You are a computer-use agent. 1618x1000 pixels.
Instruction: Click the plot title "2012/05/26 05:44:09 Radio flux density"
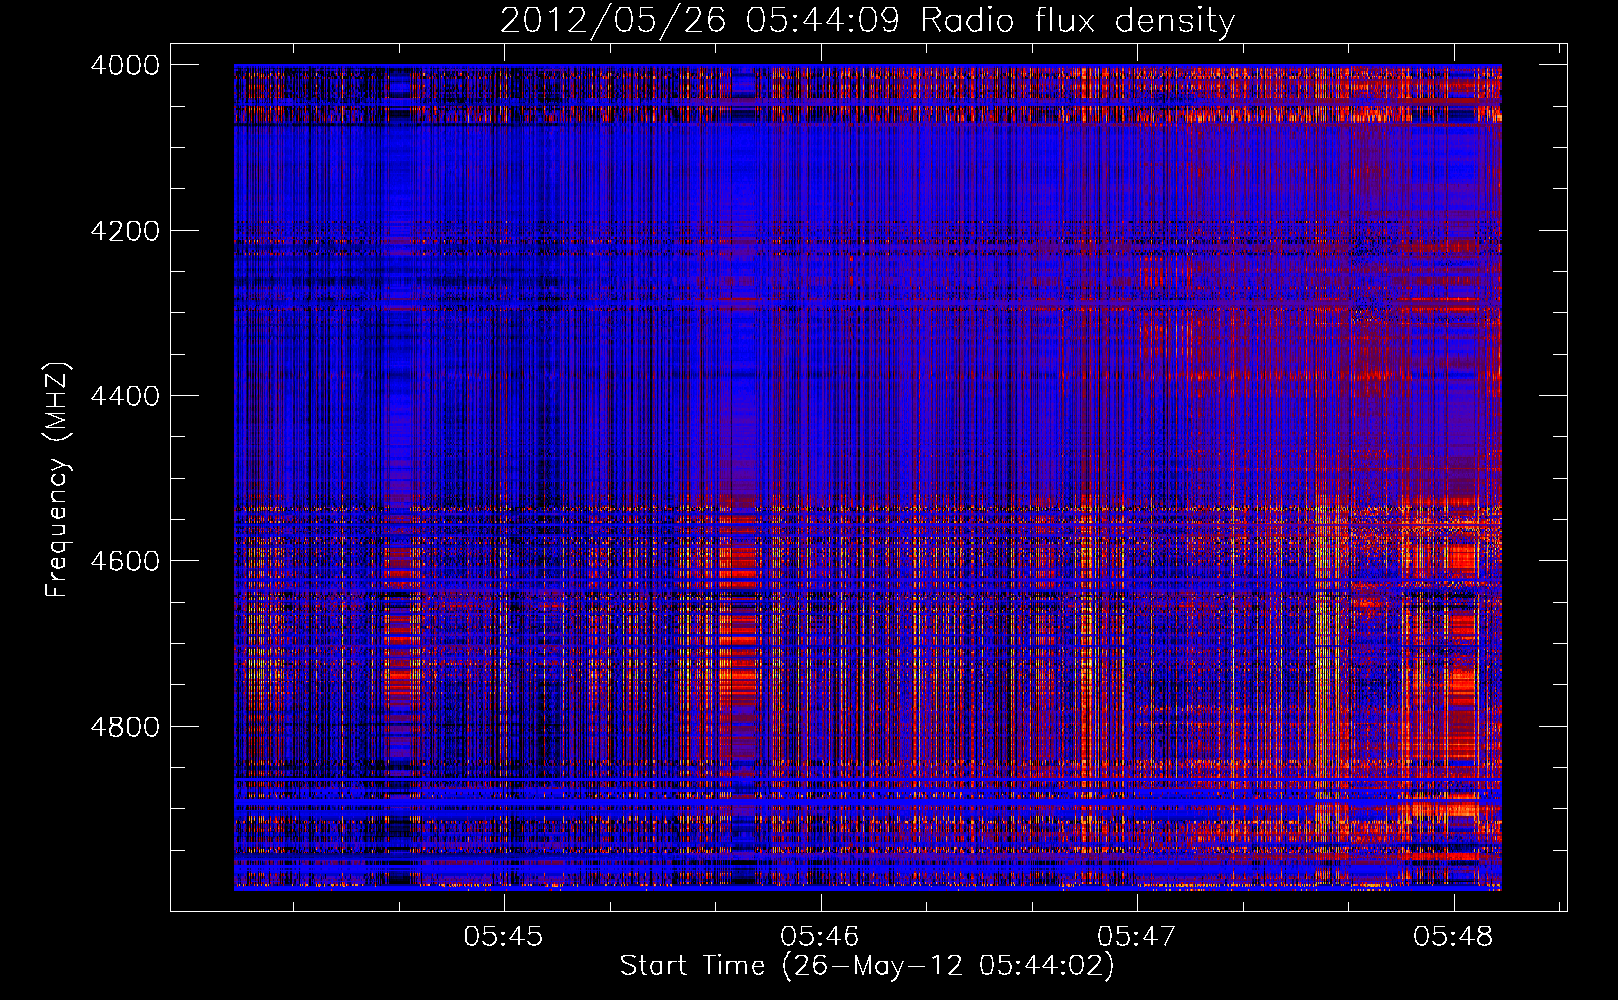click(867, 20)
